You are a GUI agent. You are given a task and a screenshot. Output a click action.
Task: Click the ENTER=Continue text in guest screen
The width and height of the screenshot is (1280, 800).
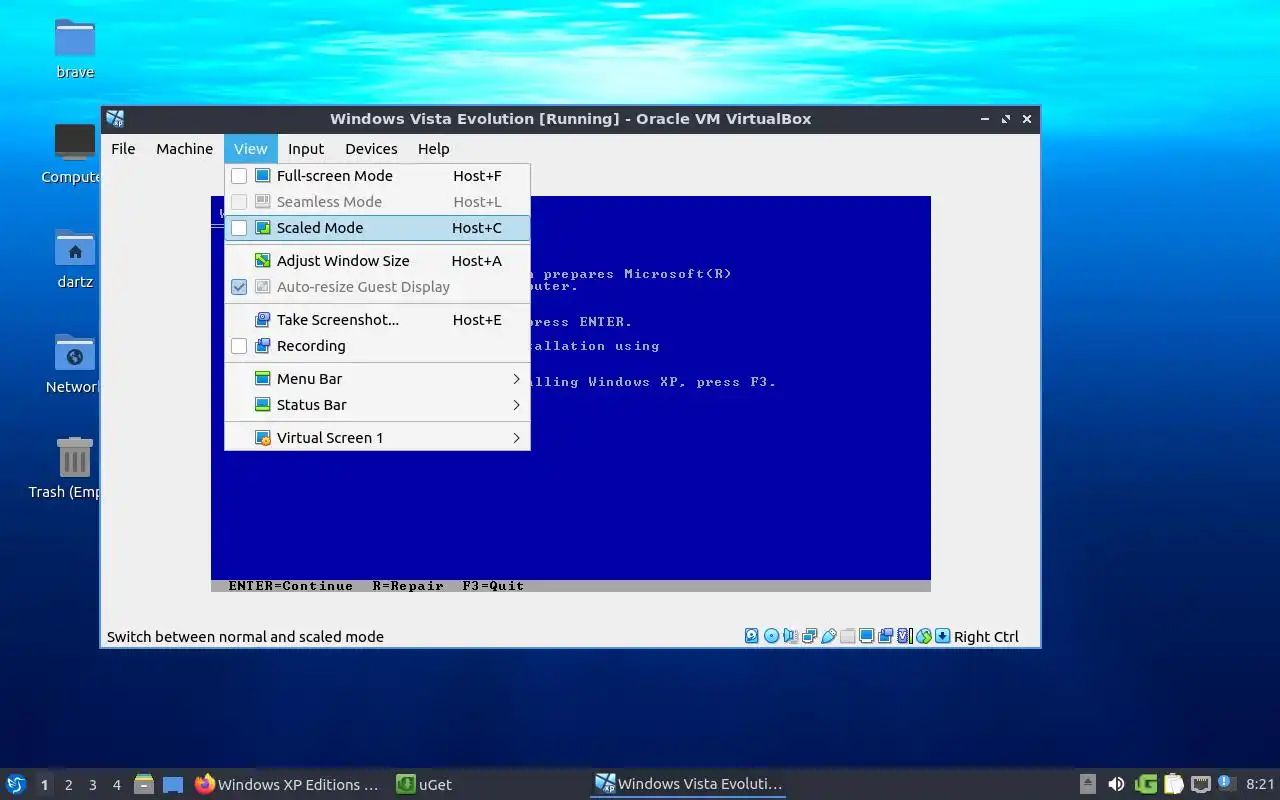point(290,586)
